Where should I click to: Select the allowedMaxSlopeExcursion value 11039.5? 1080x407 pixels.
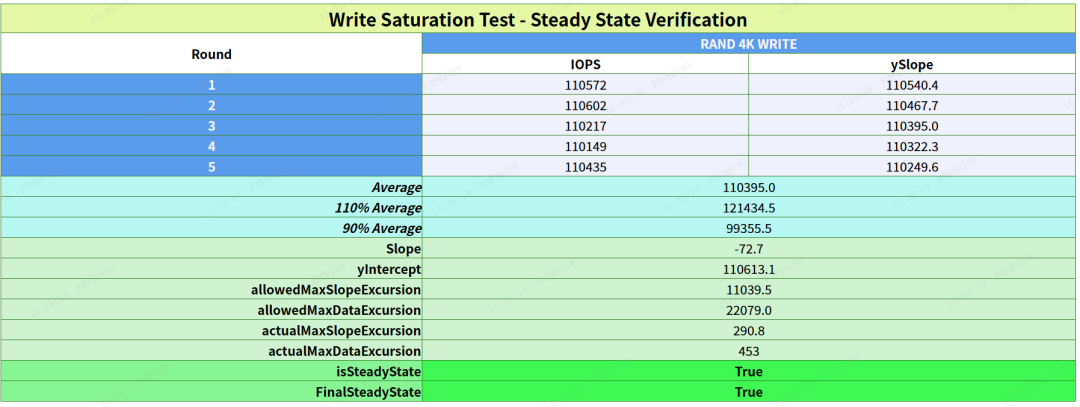tap(748, 290)
